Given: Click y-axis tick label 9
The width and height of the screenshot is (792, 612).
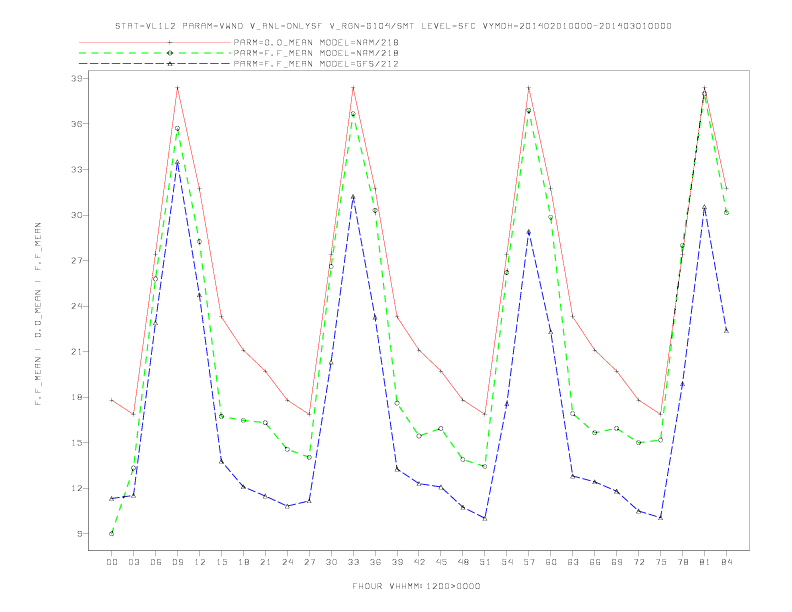Looking at the screenshot, I should pyautogui.click(x=79, y=534).
